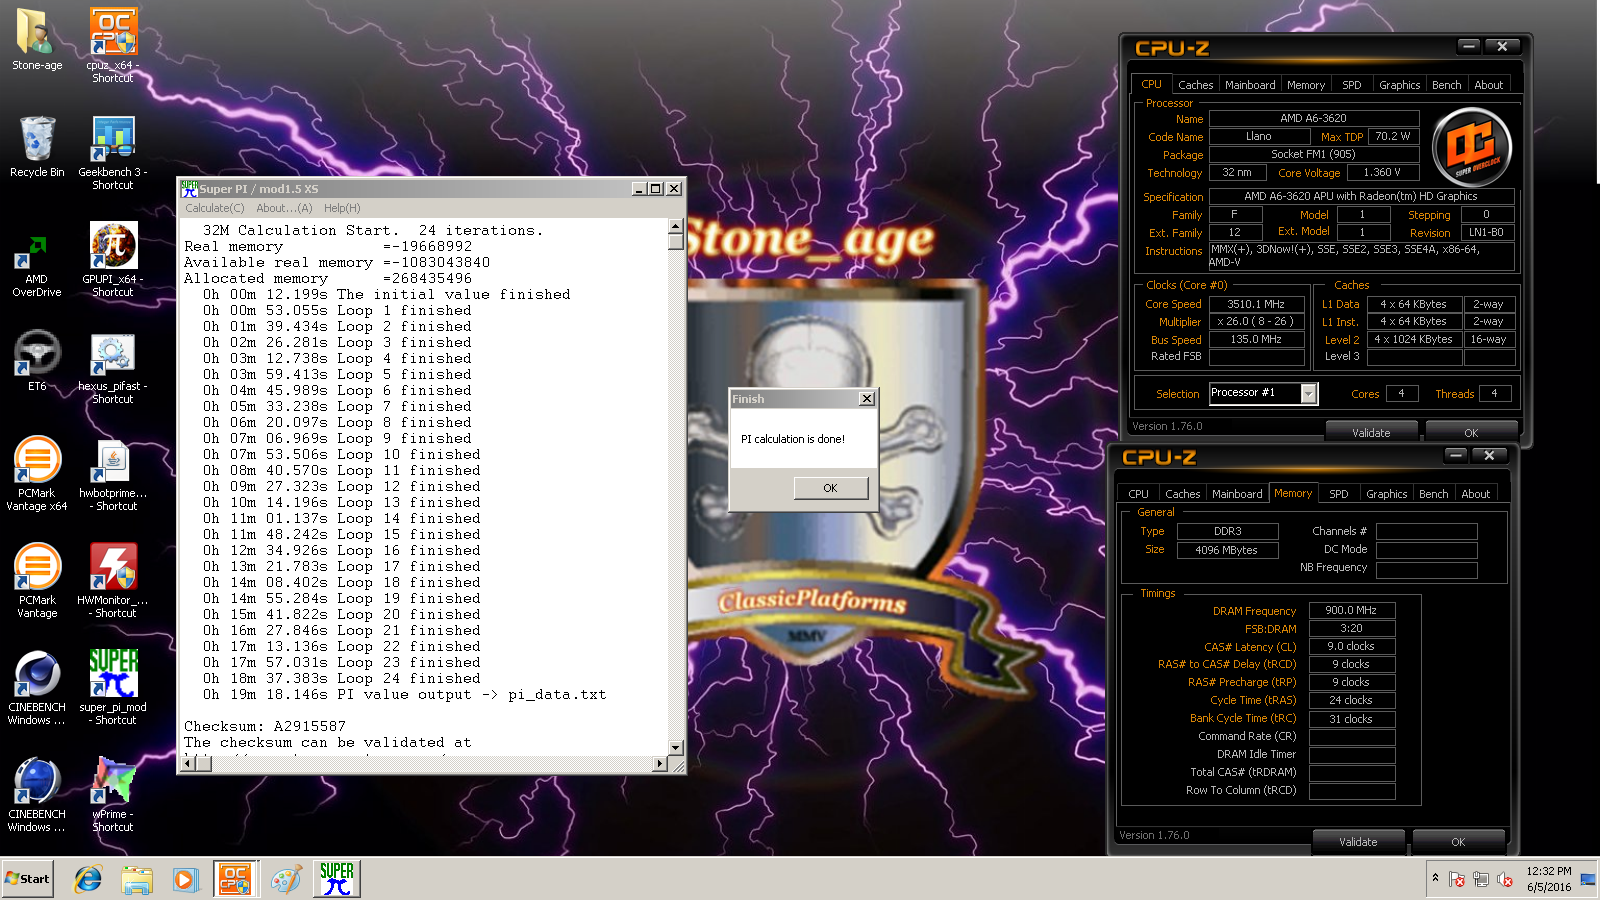Click OK in the lower CPU-Z window
The width and height of the screenshot is (1600, 900).
(1458, 842)
